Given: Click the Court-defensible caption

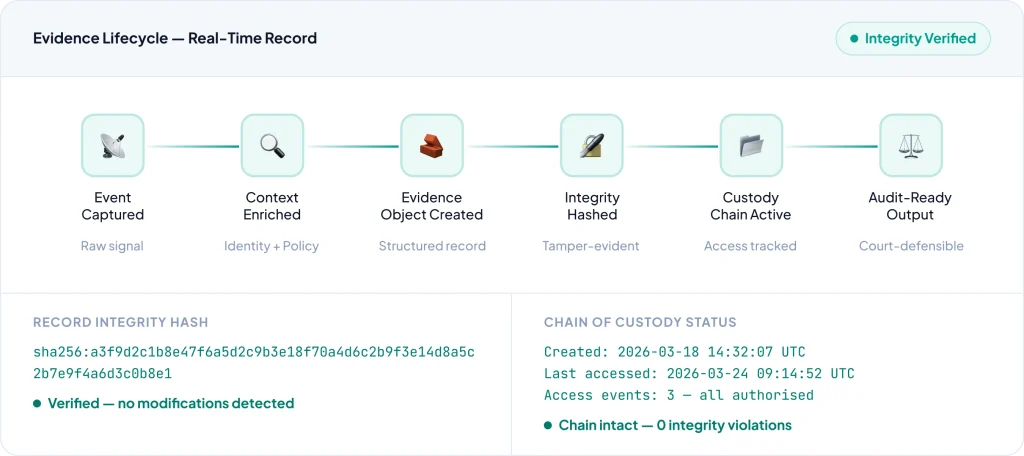Looking at the screenshot, I should click(910, 246).
